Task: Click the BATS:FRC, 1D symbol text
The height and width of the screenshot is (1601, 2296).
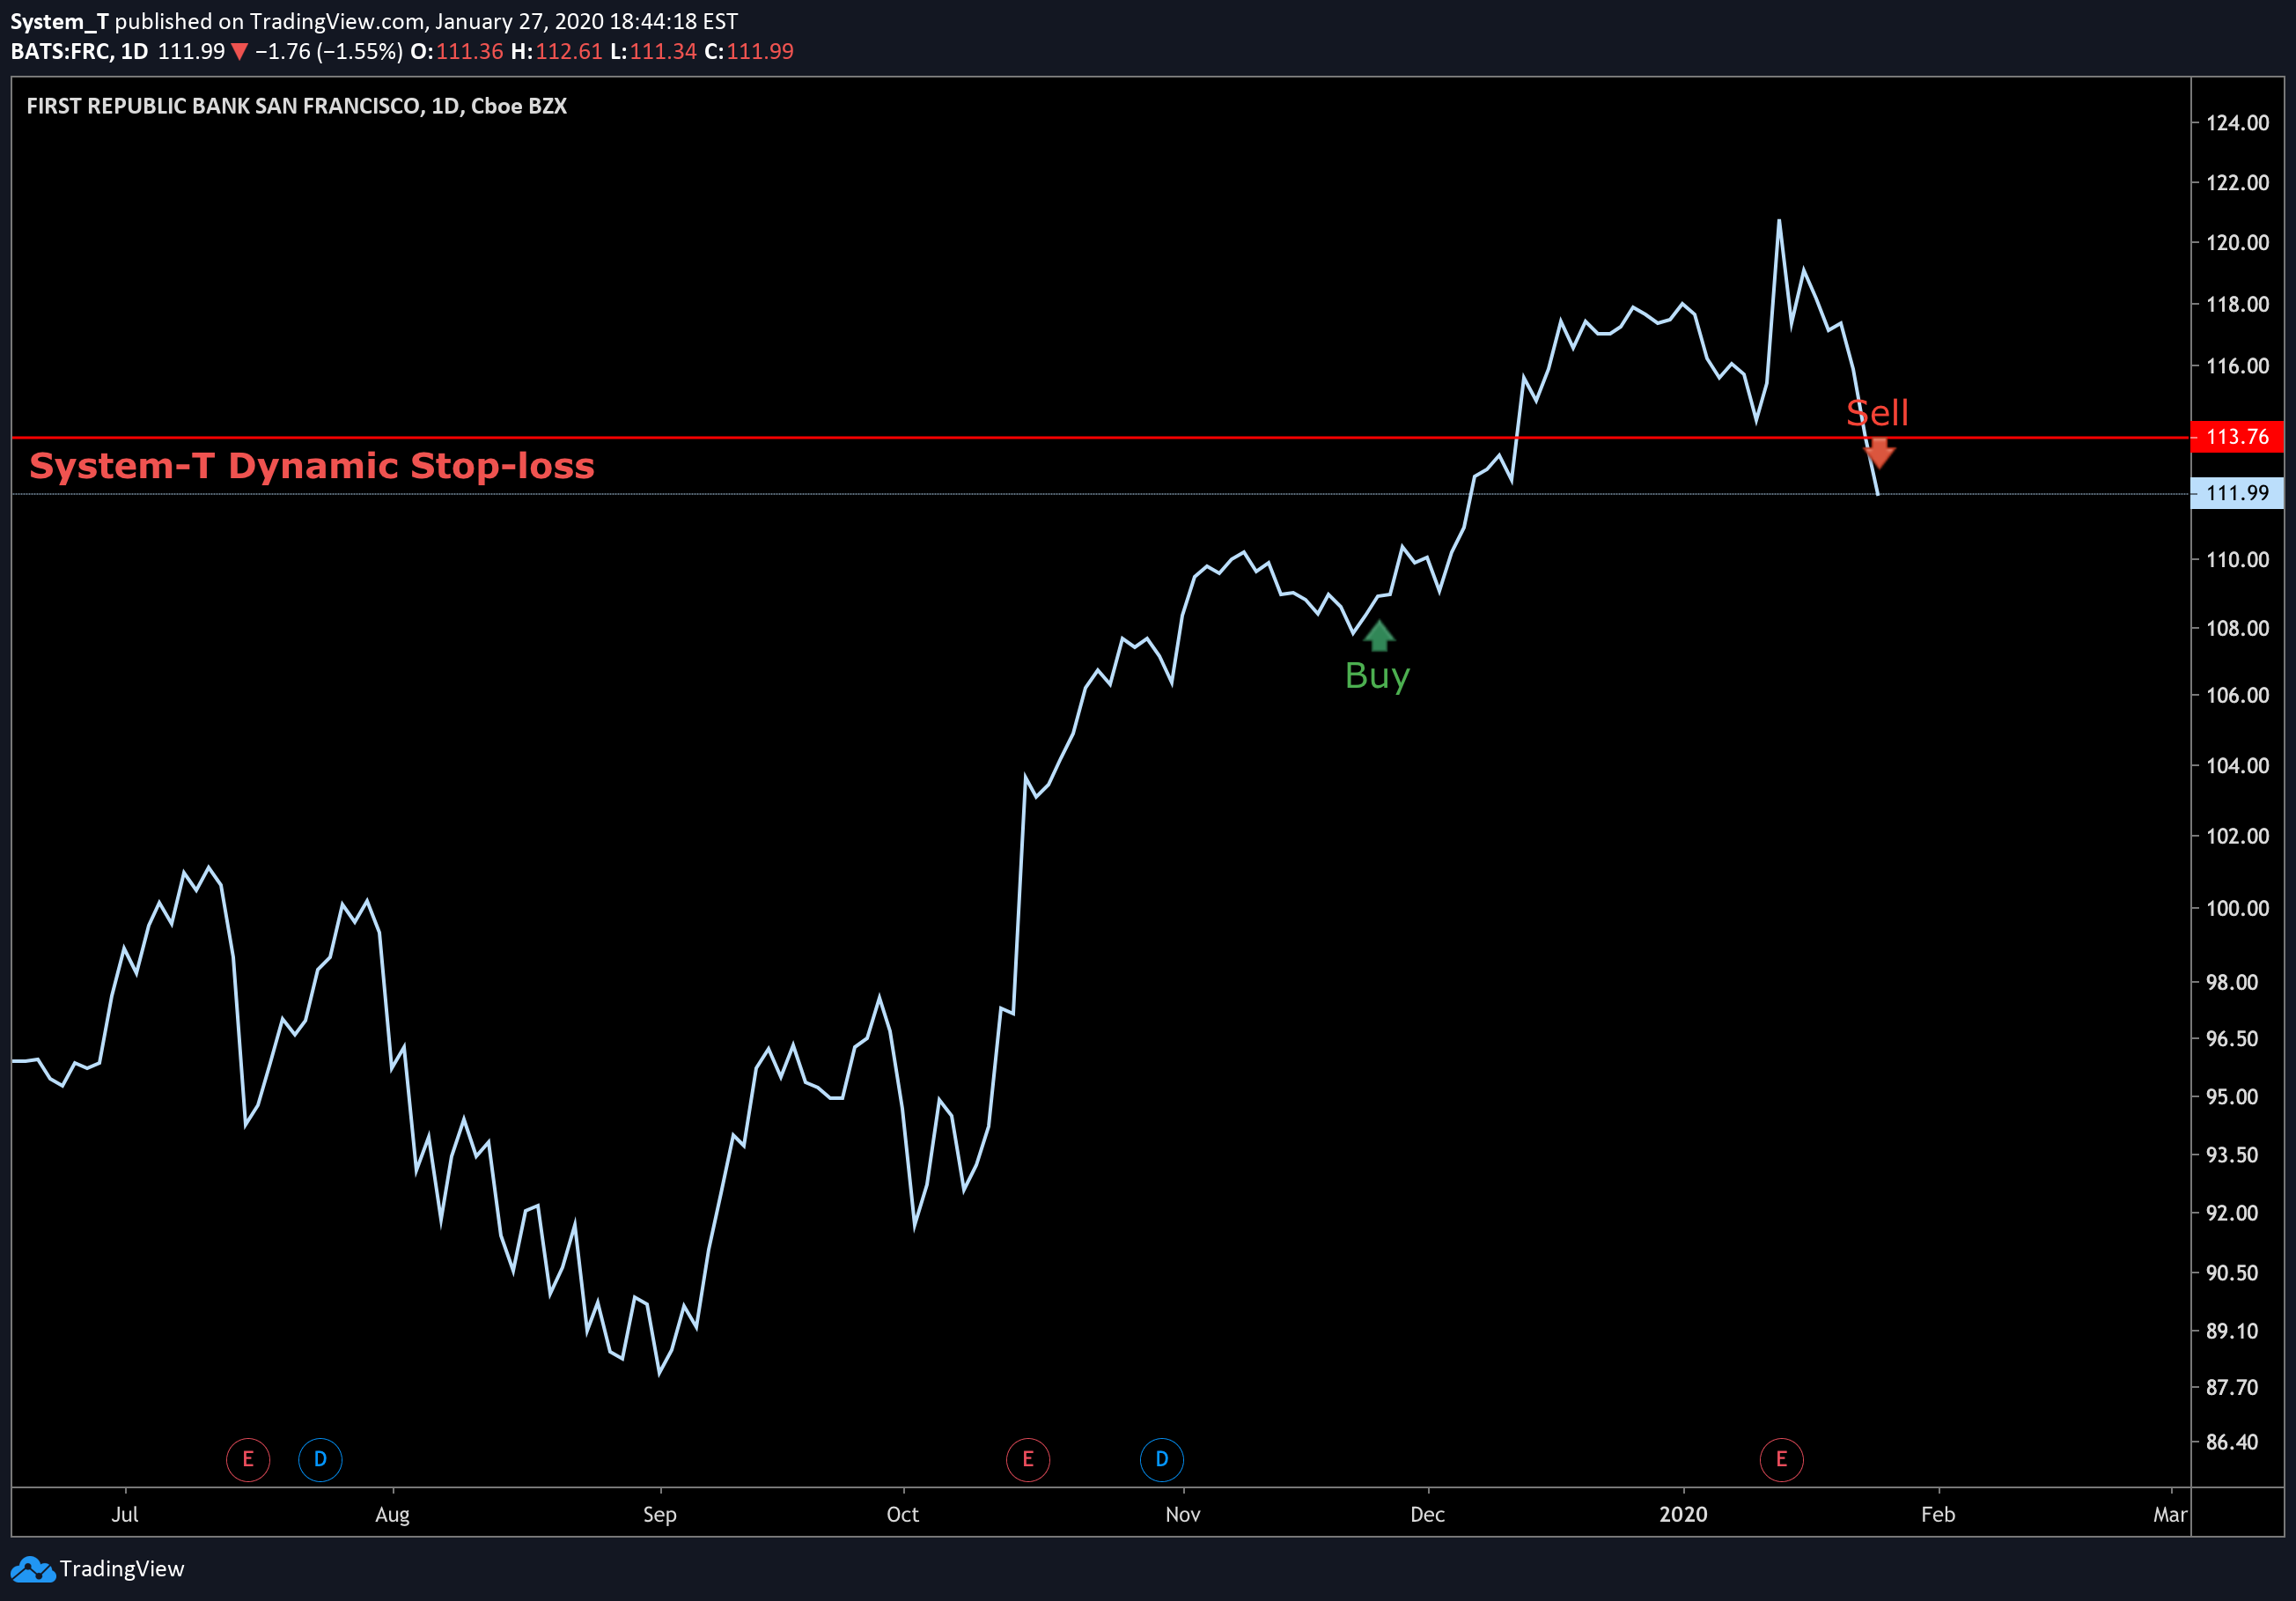Action: point(79,52)
